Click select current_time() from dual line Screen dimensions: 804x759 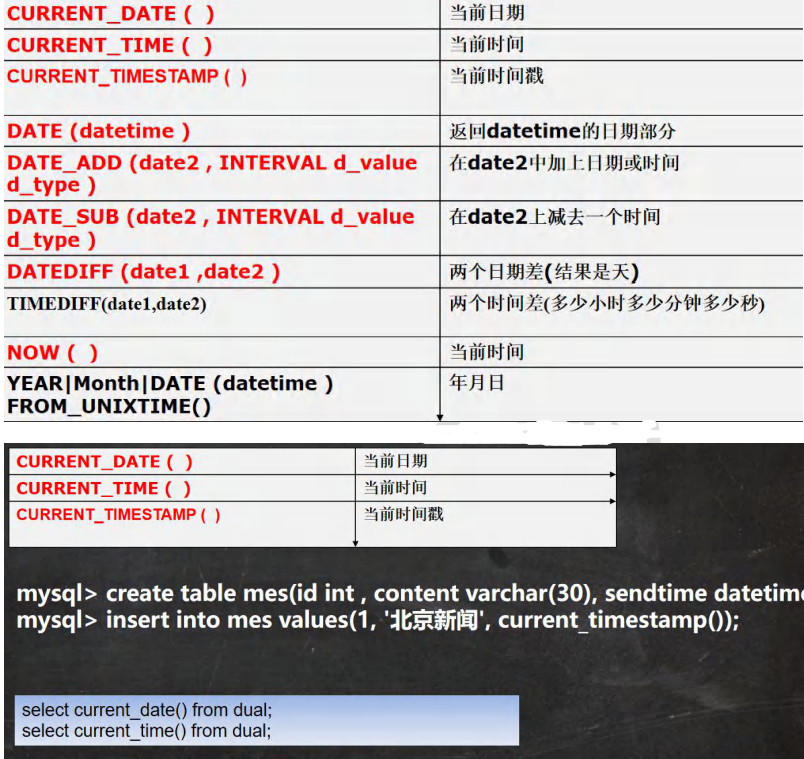pos(147,731)
